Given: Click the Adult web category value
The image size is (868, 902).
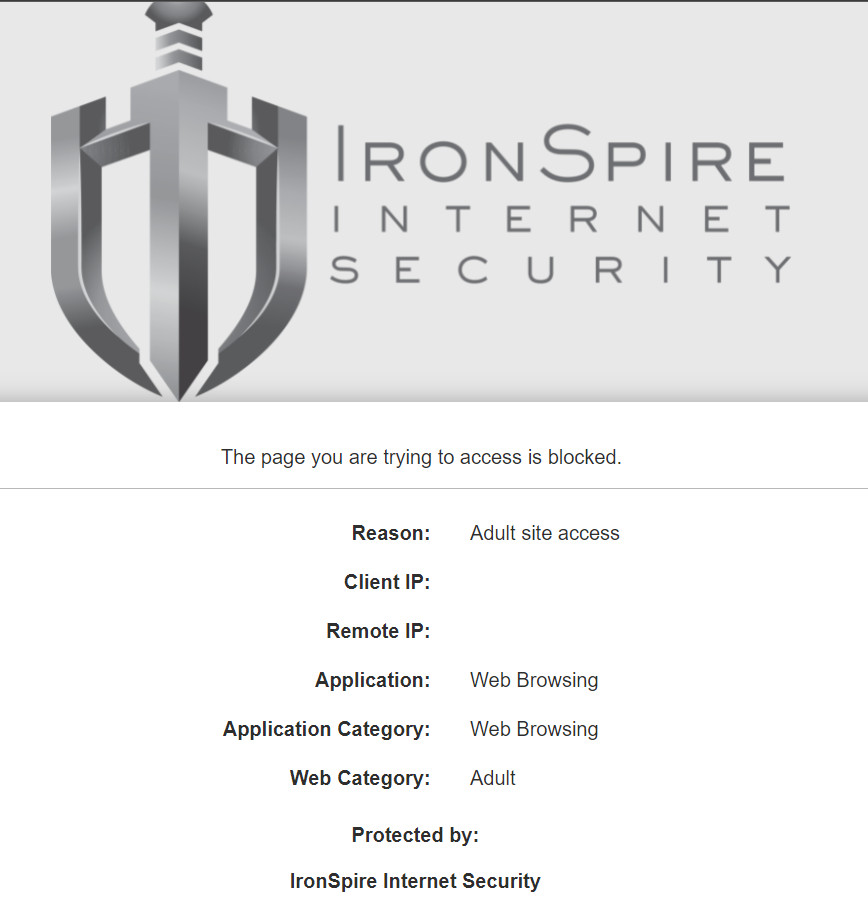Looking at the screenshot, I should tap(493, 779).
